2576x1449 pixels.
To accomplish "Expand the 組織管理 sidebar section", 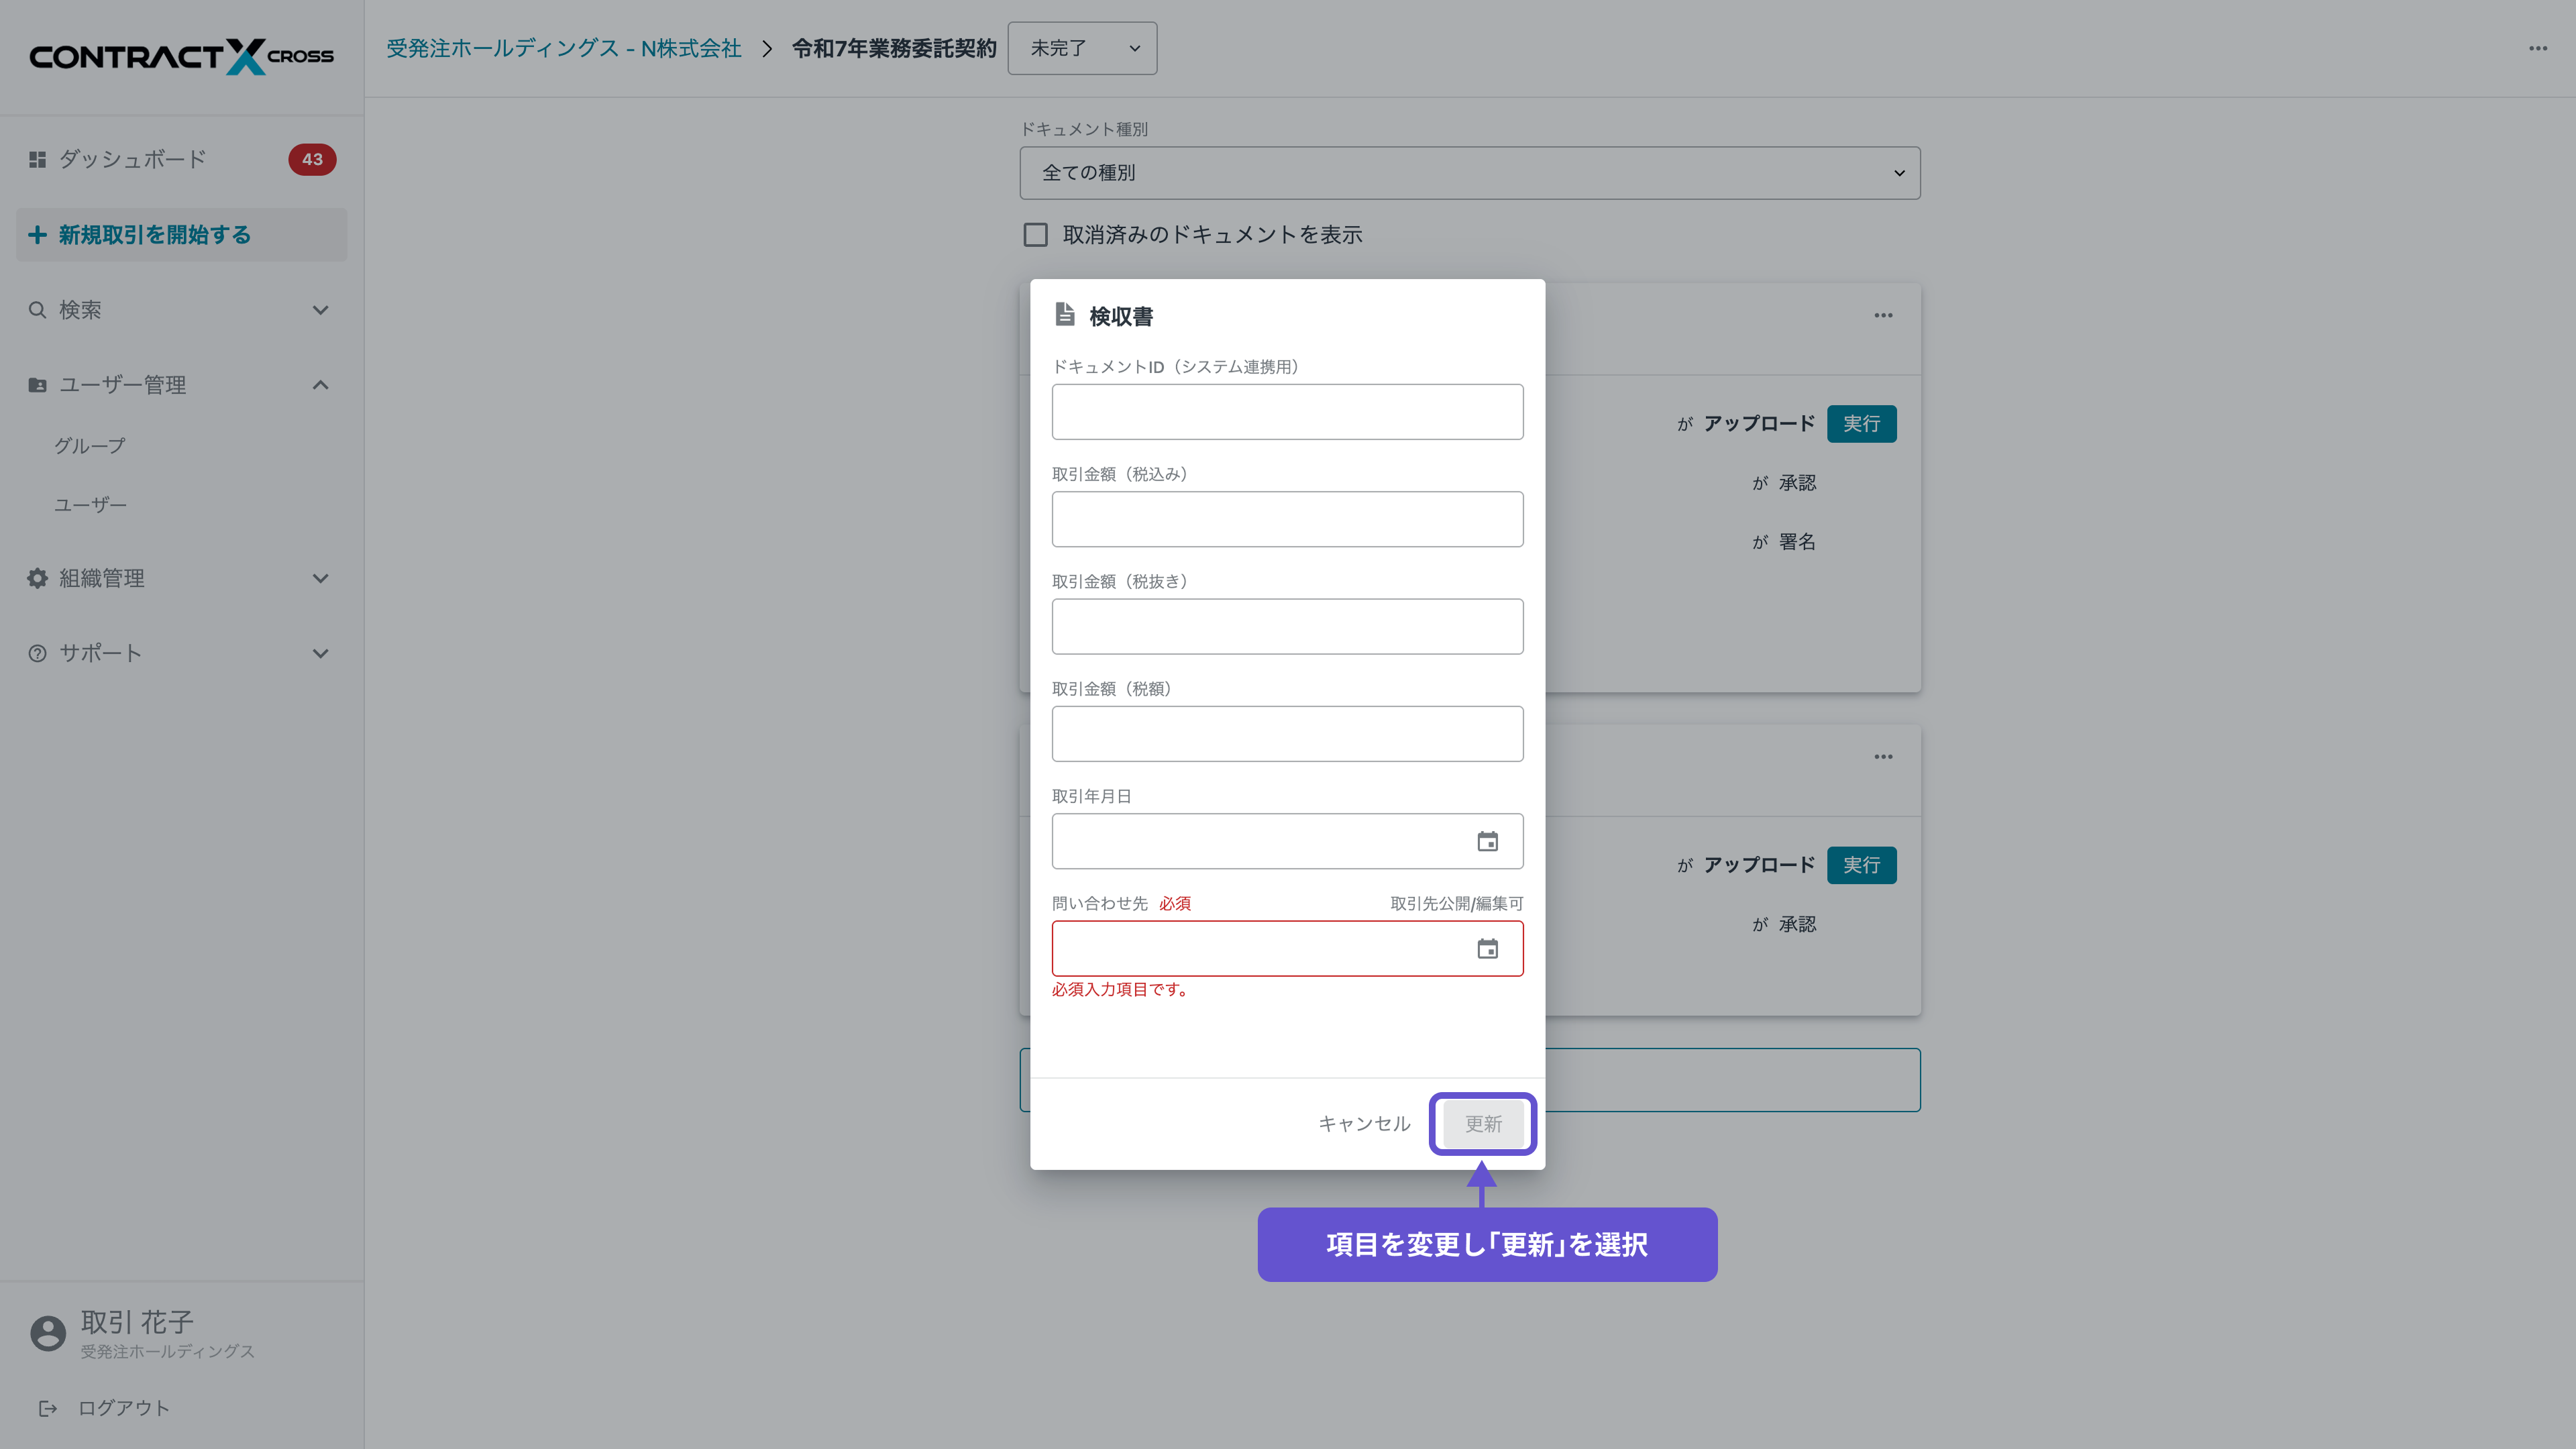I will [x=320, y=578].
